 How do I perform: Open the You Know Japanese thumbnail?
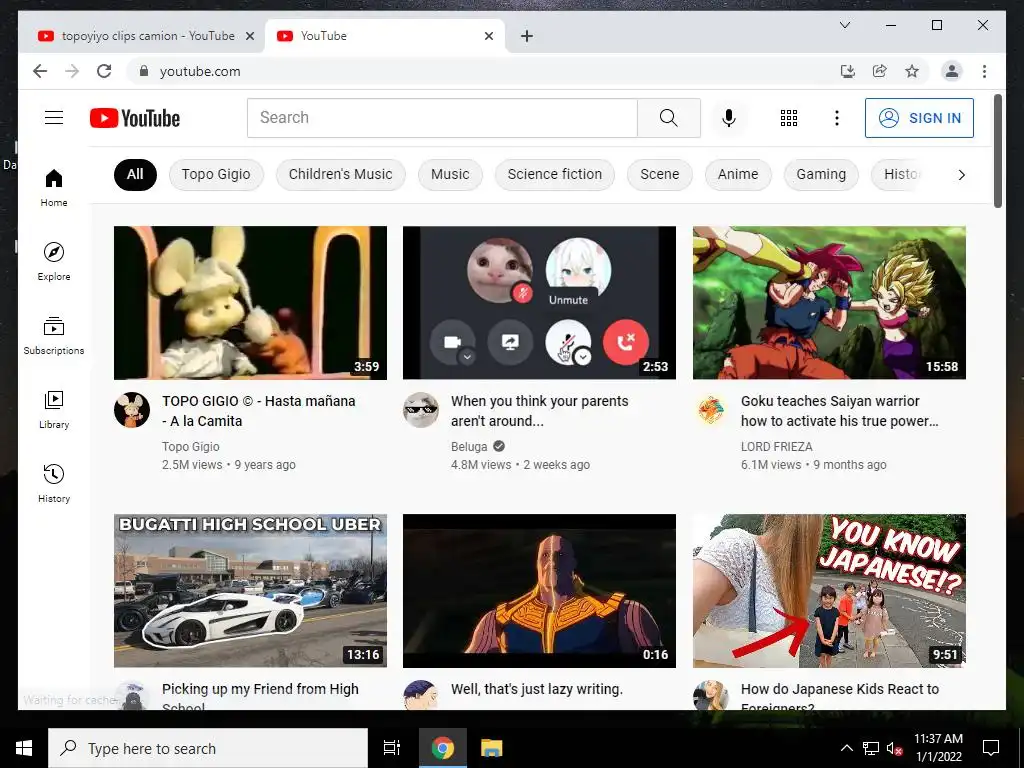coord(829,590)
